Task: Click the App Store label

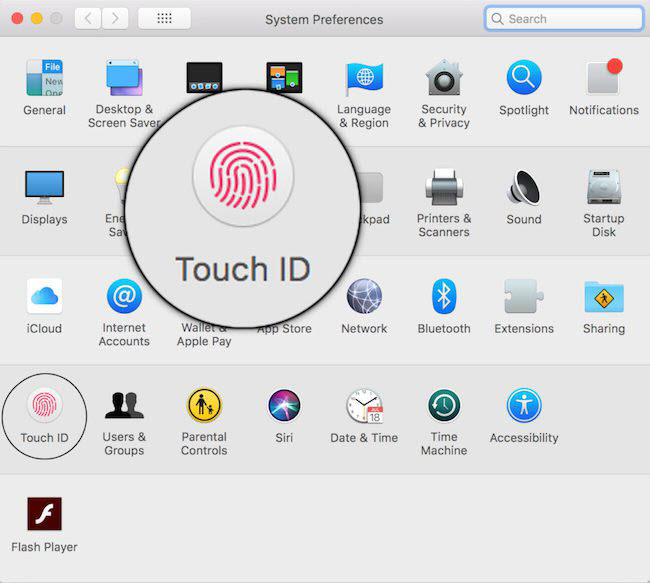Action: pos(284,329)
